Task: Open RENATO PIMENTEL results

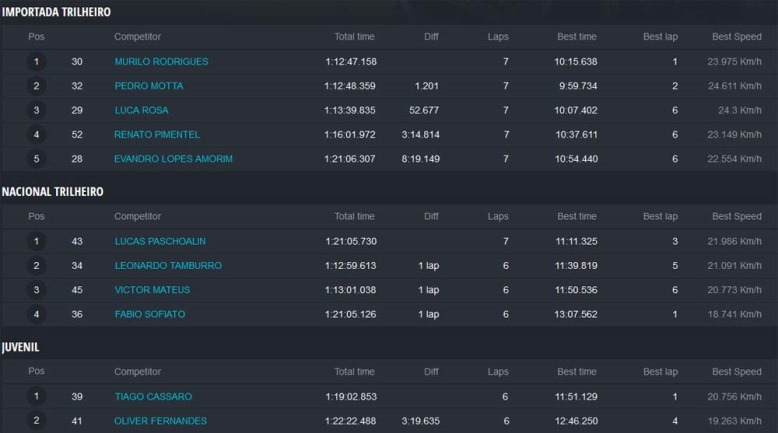Action: (157, 134)
